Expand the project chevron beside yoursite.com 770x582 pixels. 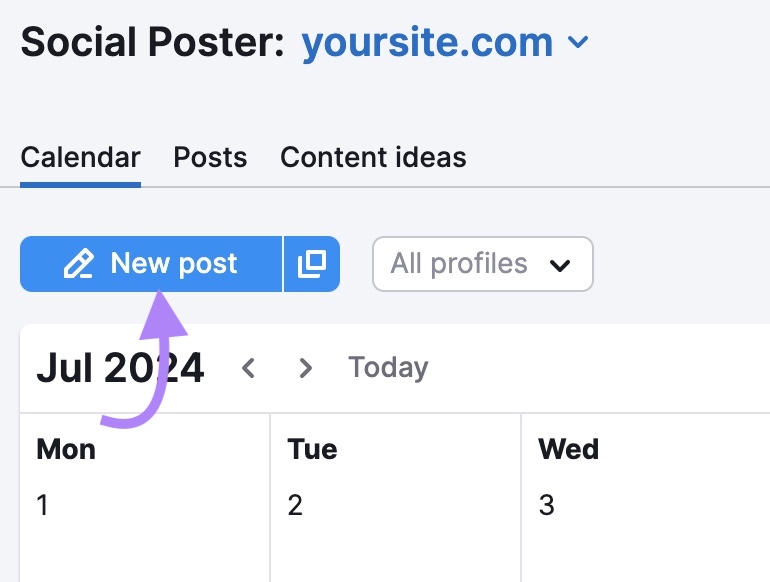(x=578, y=43)
